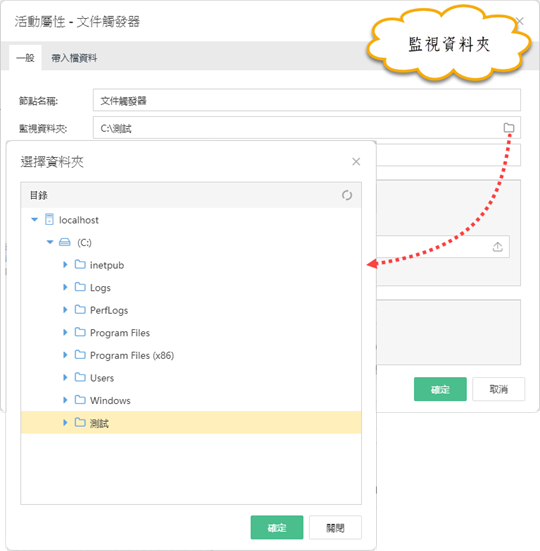Image resolution: width=540 pixels, height=551 pixels.
Task: Select the Program Files folder
Action: pyautogui.click(x=119, y=332)
